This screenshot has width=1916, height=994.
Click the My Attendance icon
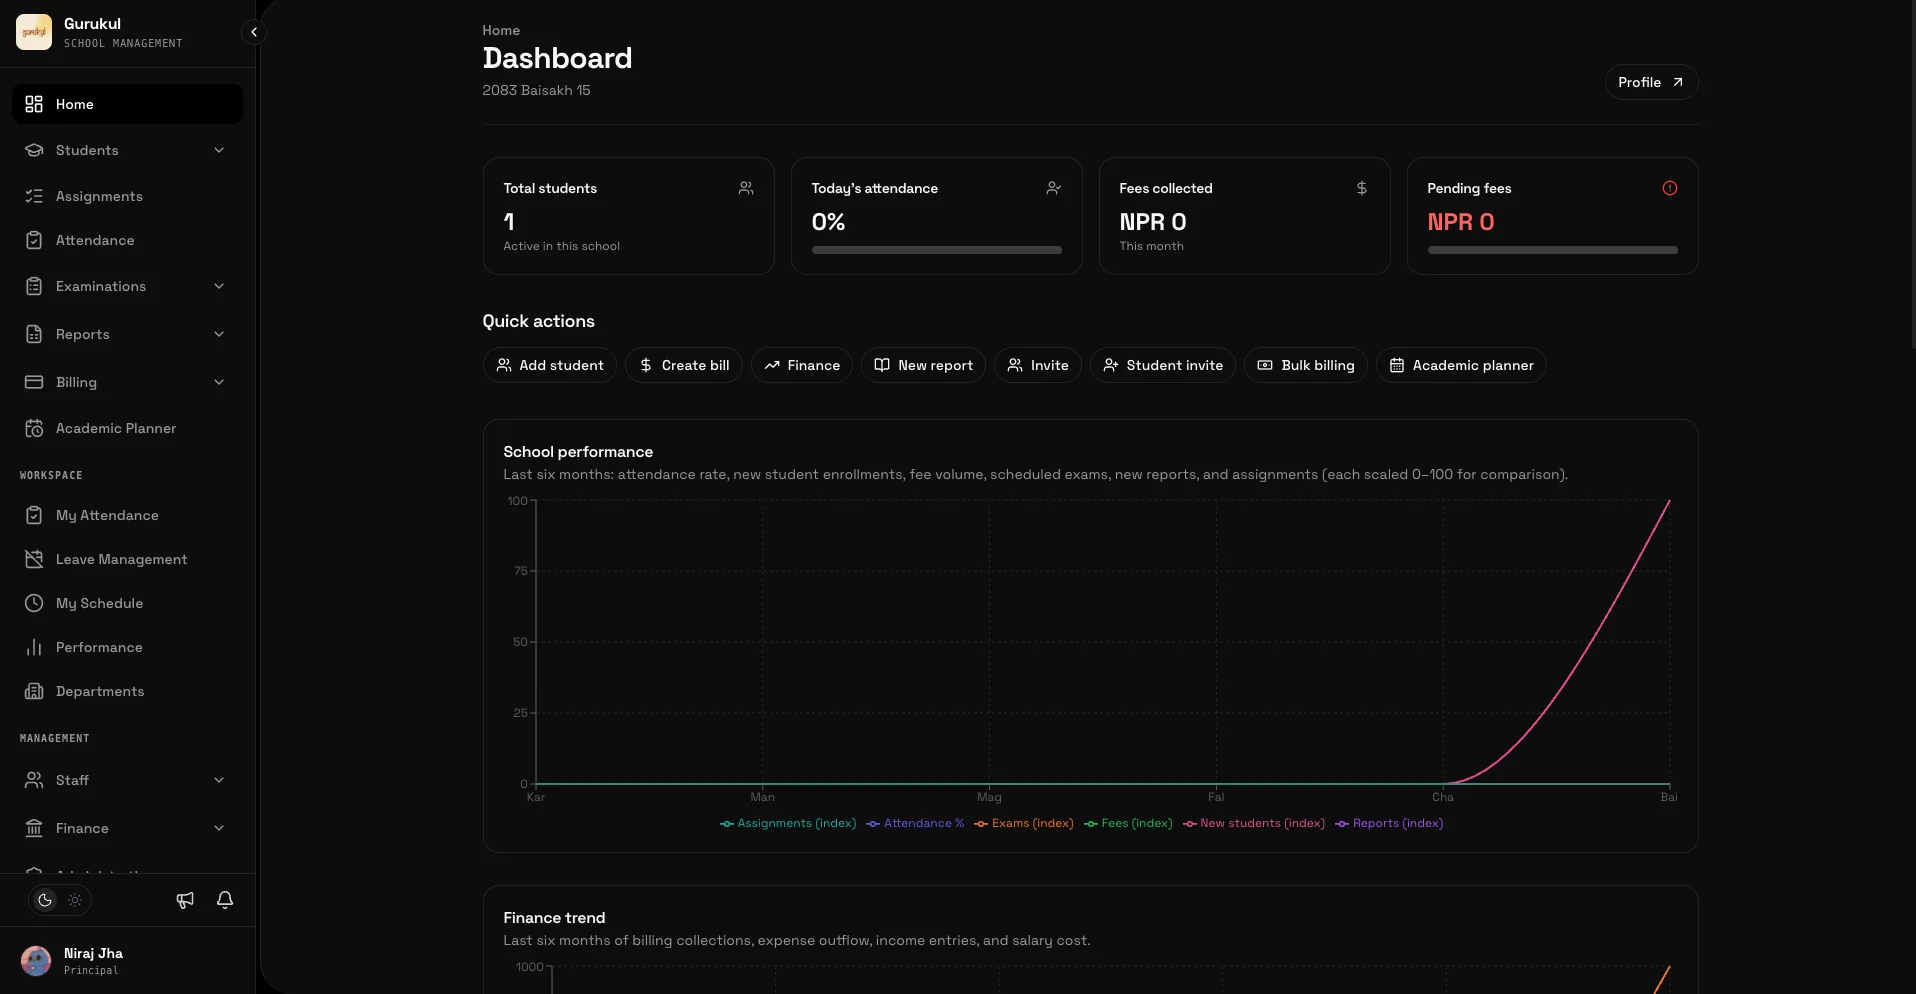tap(34, 515)
